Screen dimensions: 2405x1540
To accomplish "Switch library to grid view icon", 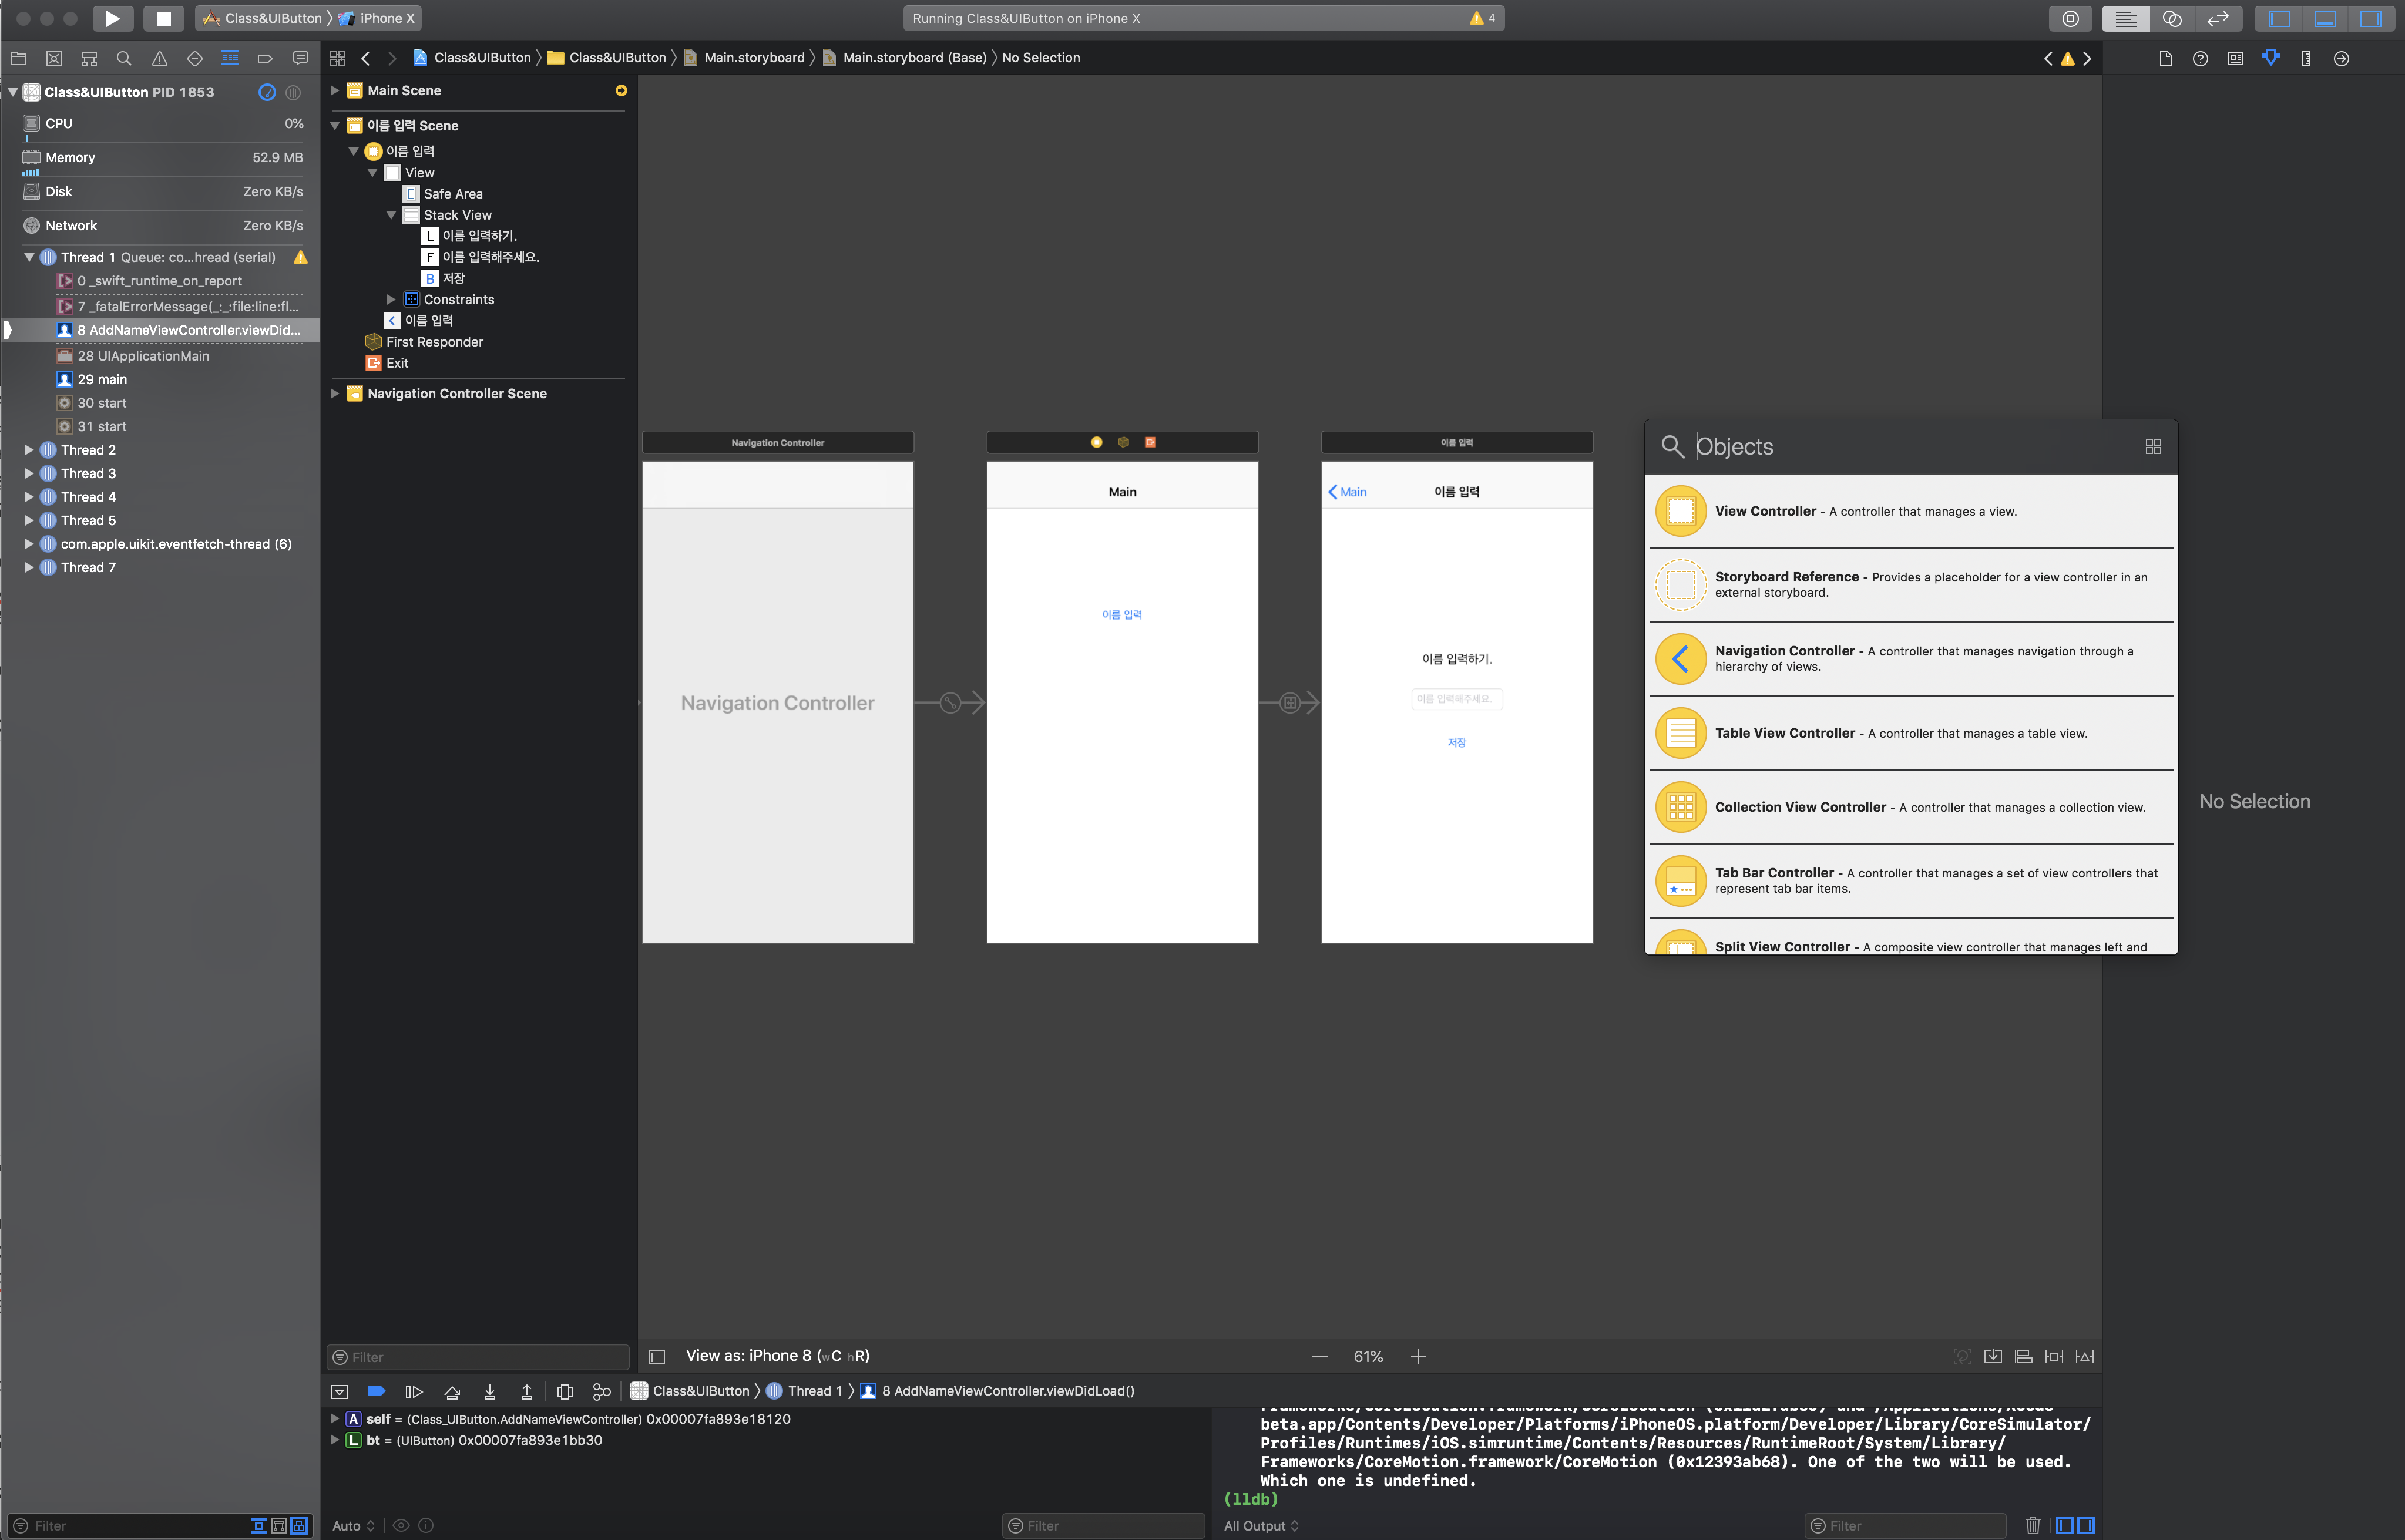I will click(2153, 446).
